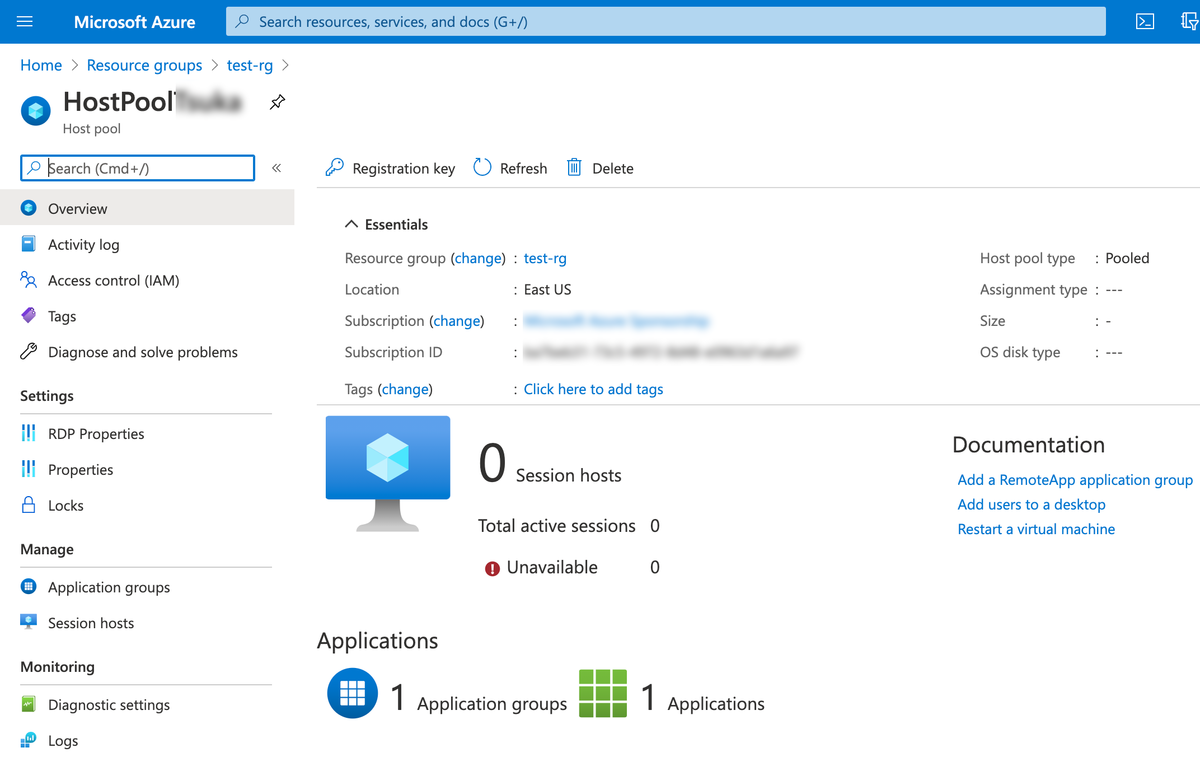Image resolution: width=1200 pixels, height=757 pixels.
Task: Click the Registration key icon
Action: [x=335, y=168]
